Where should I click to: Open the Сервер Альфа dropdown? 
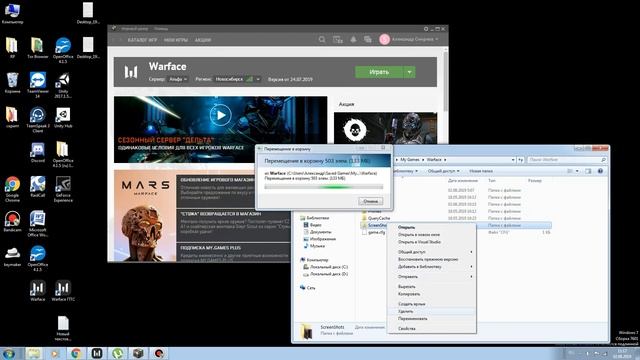pyautogui.click(x=178, y=79)
